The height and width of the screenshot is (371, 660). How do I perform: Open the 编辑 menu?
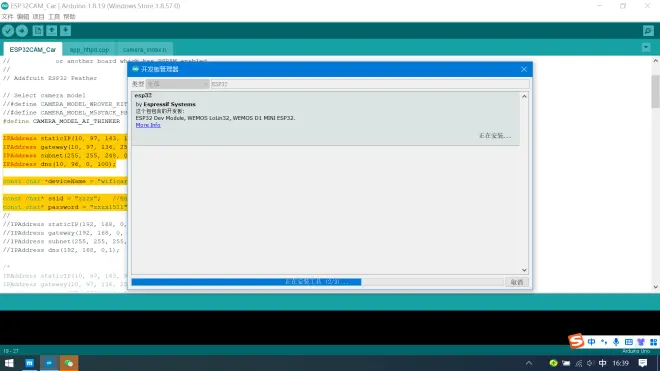pyautogui.click(x=23, y=17)
